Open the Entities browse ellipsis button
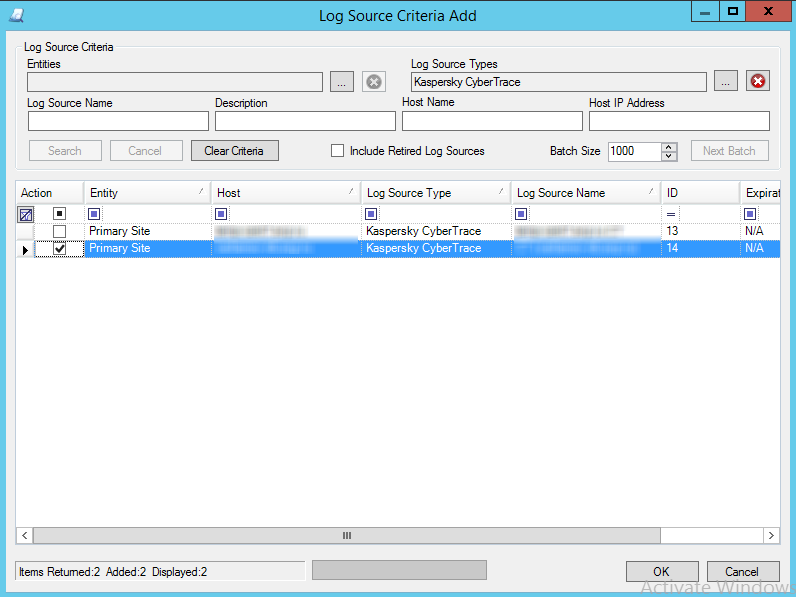The height and width of the screenshot is (597, 796). 341,82
